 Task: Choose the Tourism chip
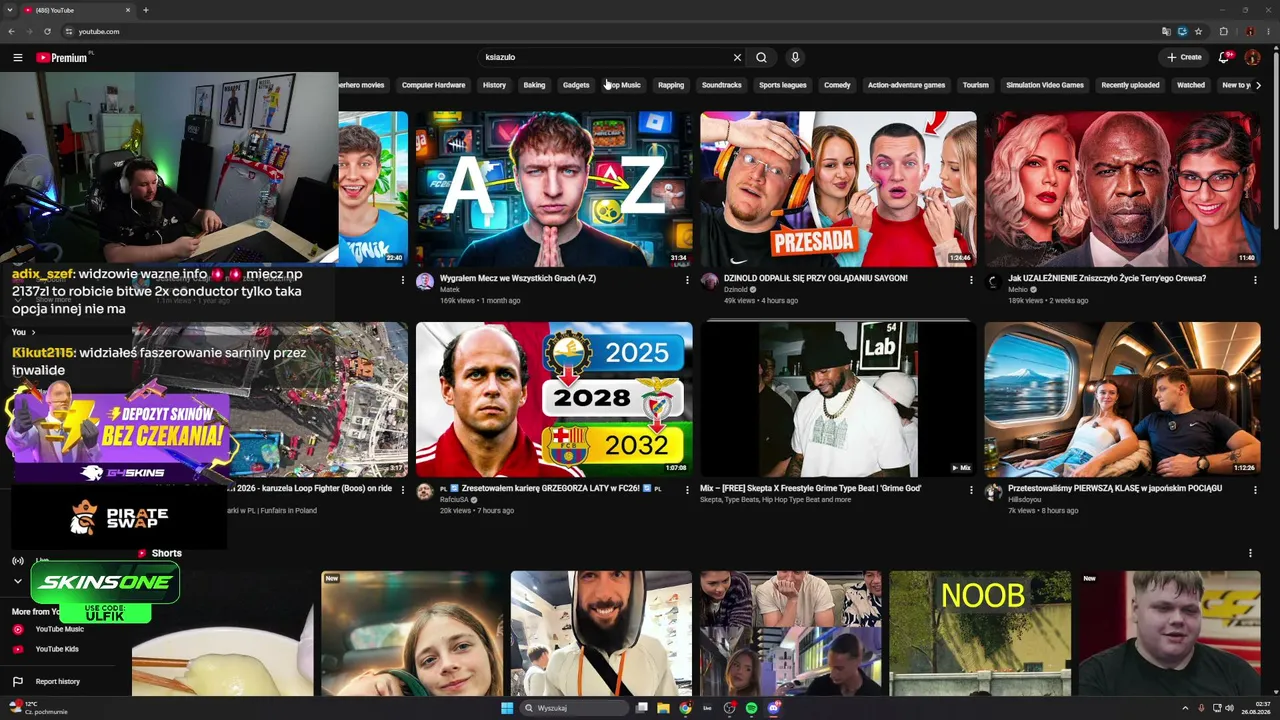click(975, 85)
